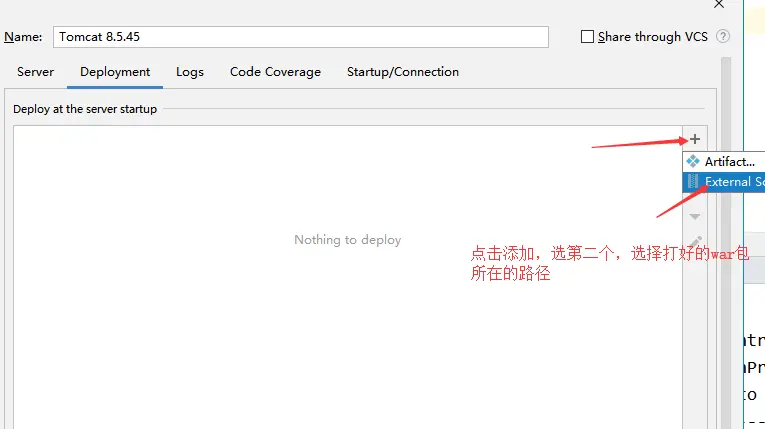The width and height of the screenshot is (765, 429).
Task: Click the Name input field
Action: tap(301, 37)
